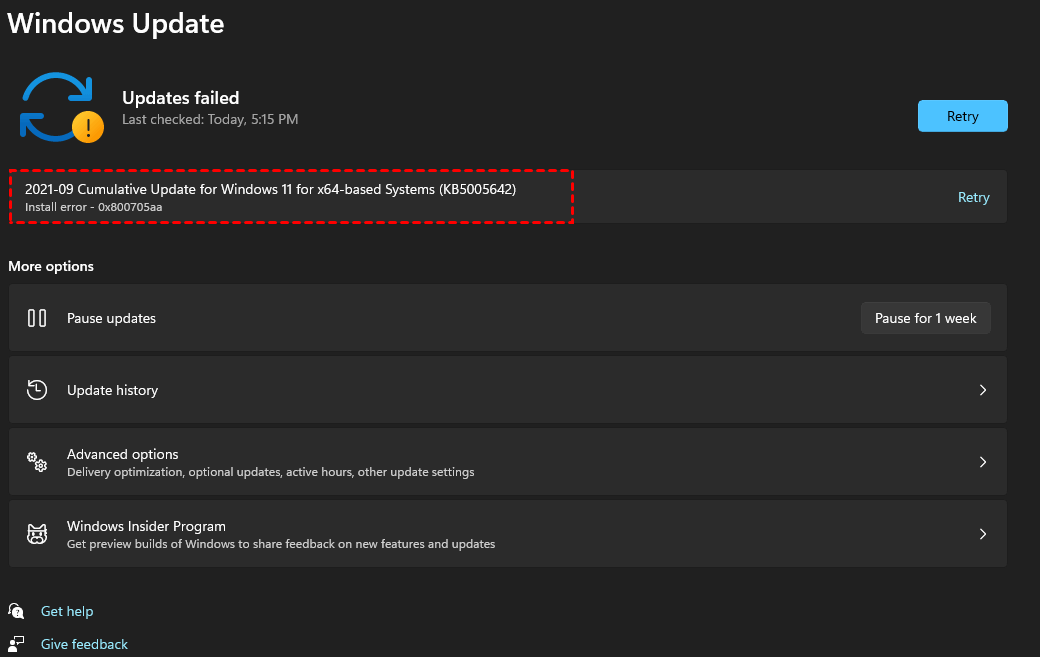Expand Update history with its chevron
Image resolution: width=1040 pixels, height=657 pixels.
982,390
